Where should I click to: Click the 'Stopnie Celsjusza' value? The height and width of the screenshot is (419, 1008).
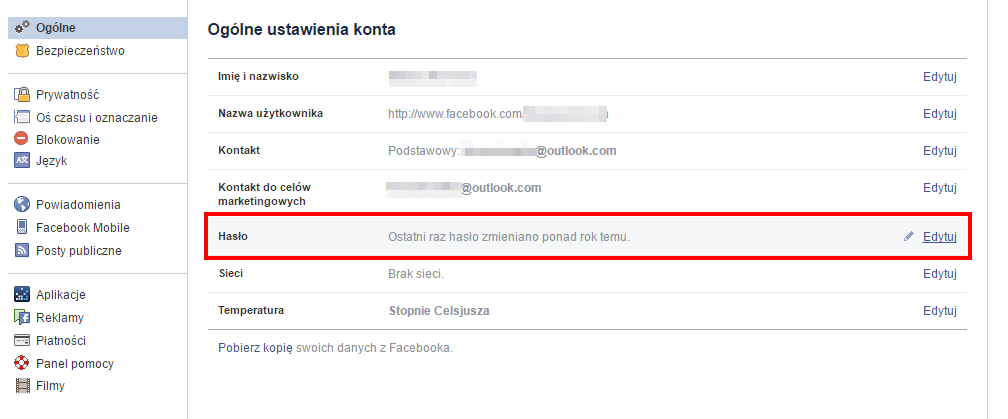[x=439, y=311]
